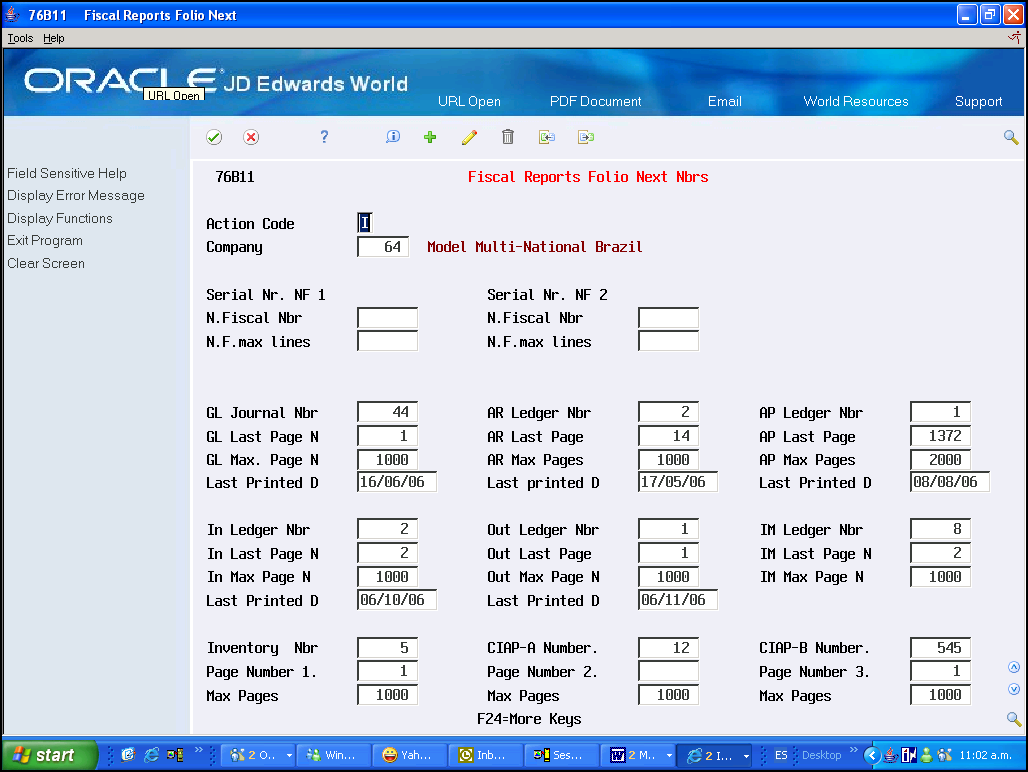Viewport: 1028px width, 772px height.
Task: Click the CIAP-B Number field
Action: click(940, 647)
